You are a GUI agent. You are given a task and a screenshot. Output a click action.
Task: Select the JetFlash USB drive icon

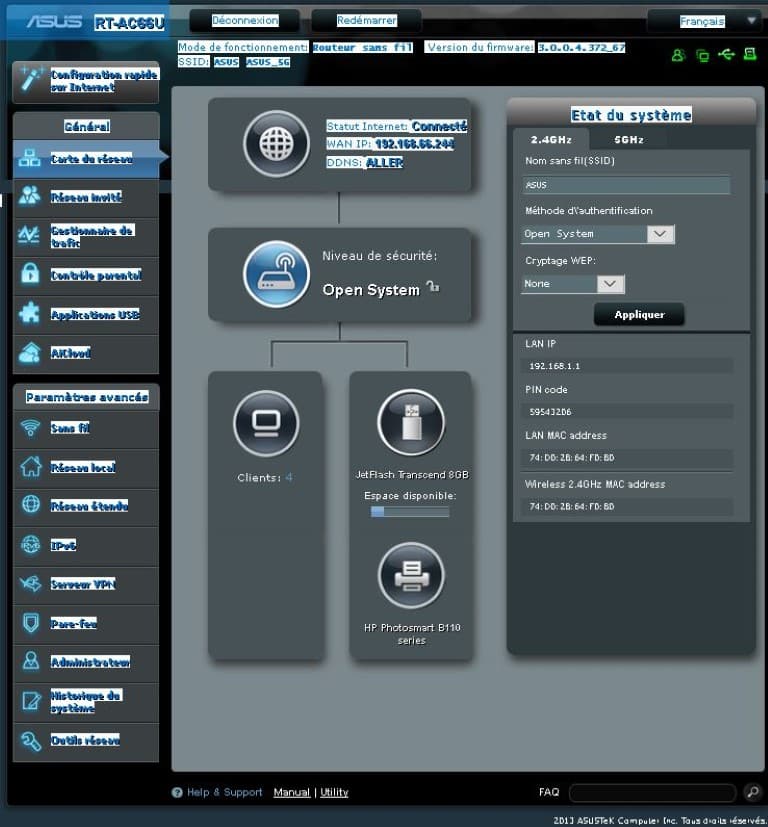(x=411, y=422)
